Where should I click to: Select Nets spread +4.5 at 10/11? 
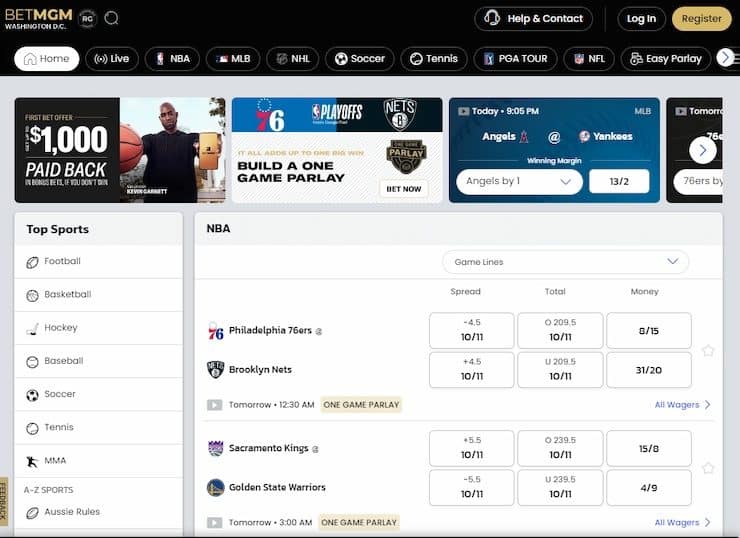pos(471,370)
